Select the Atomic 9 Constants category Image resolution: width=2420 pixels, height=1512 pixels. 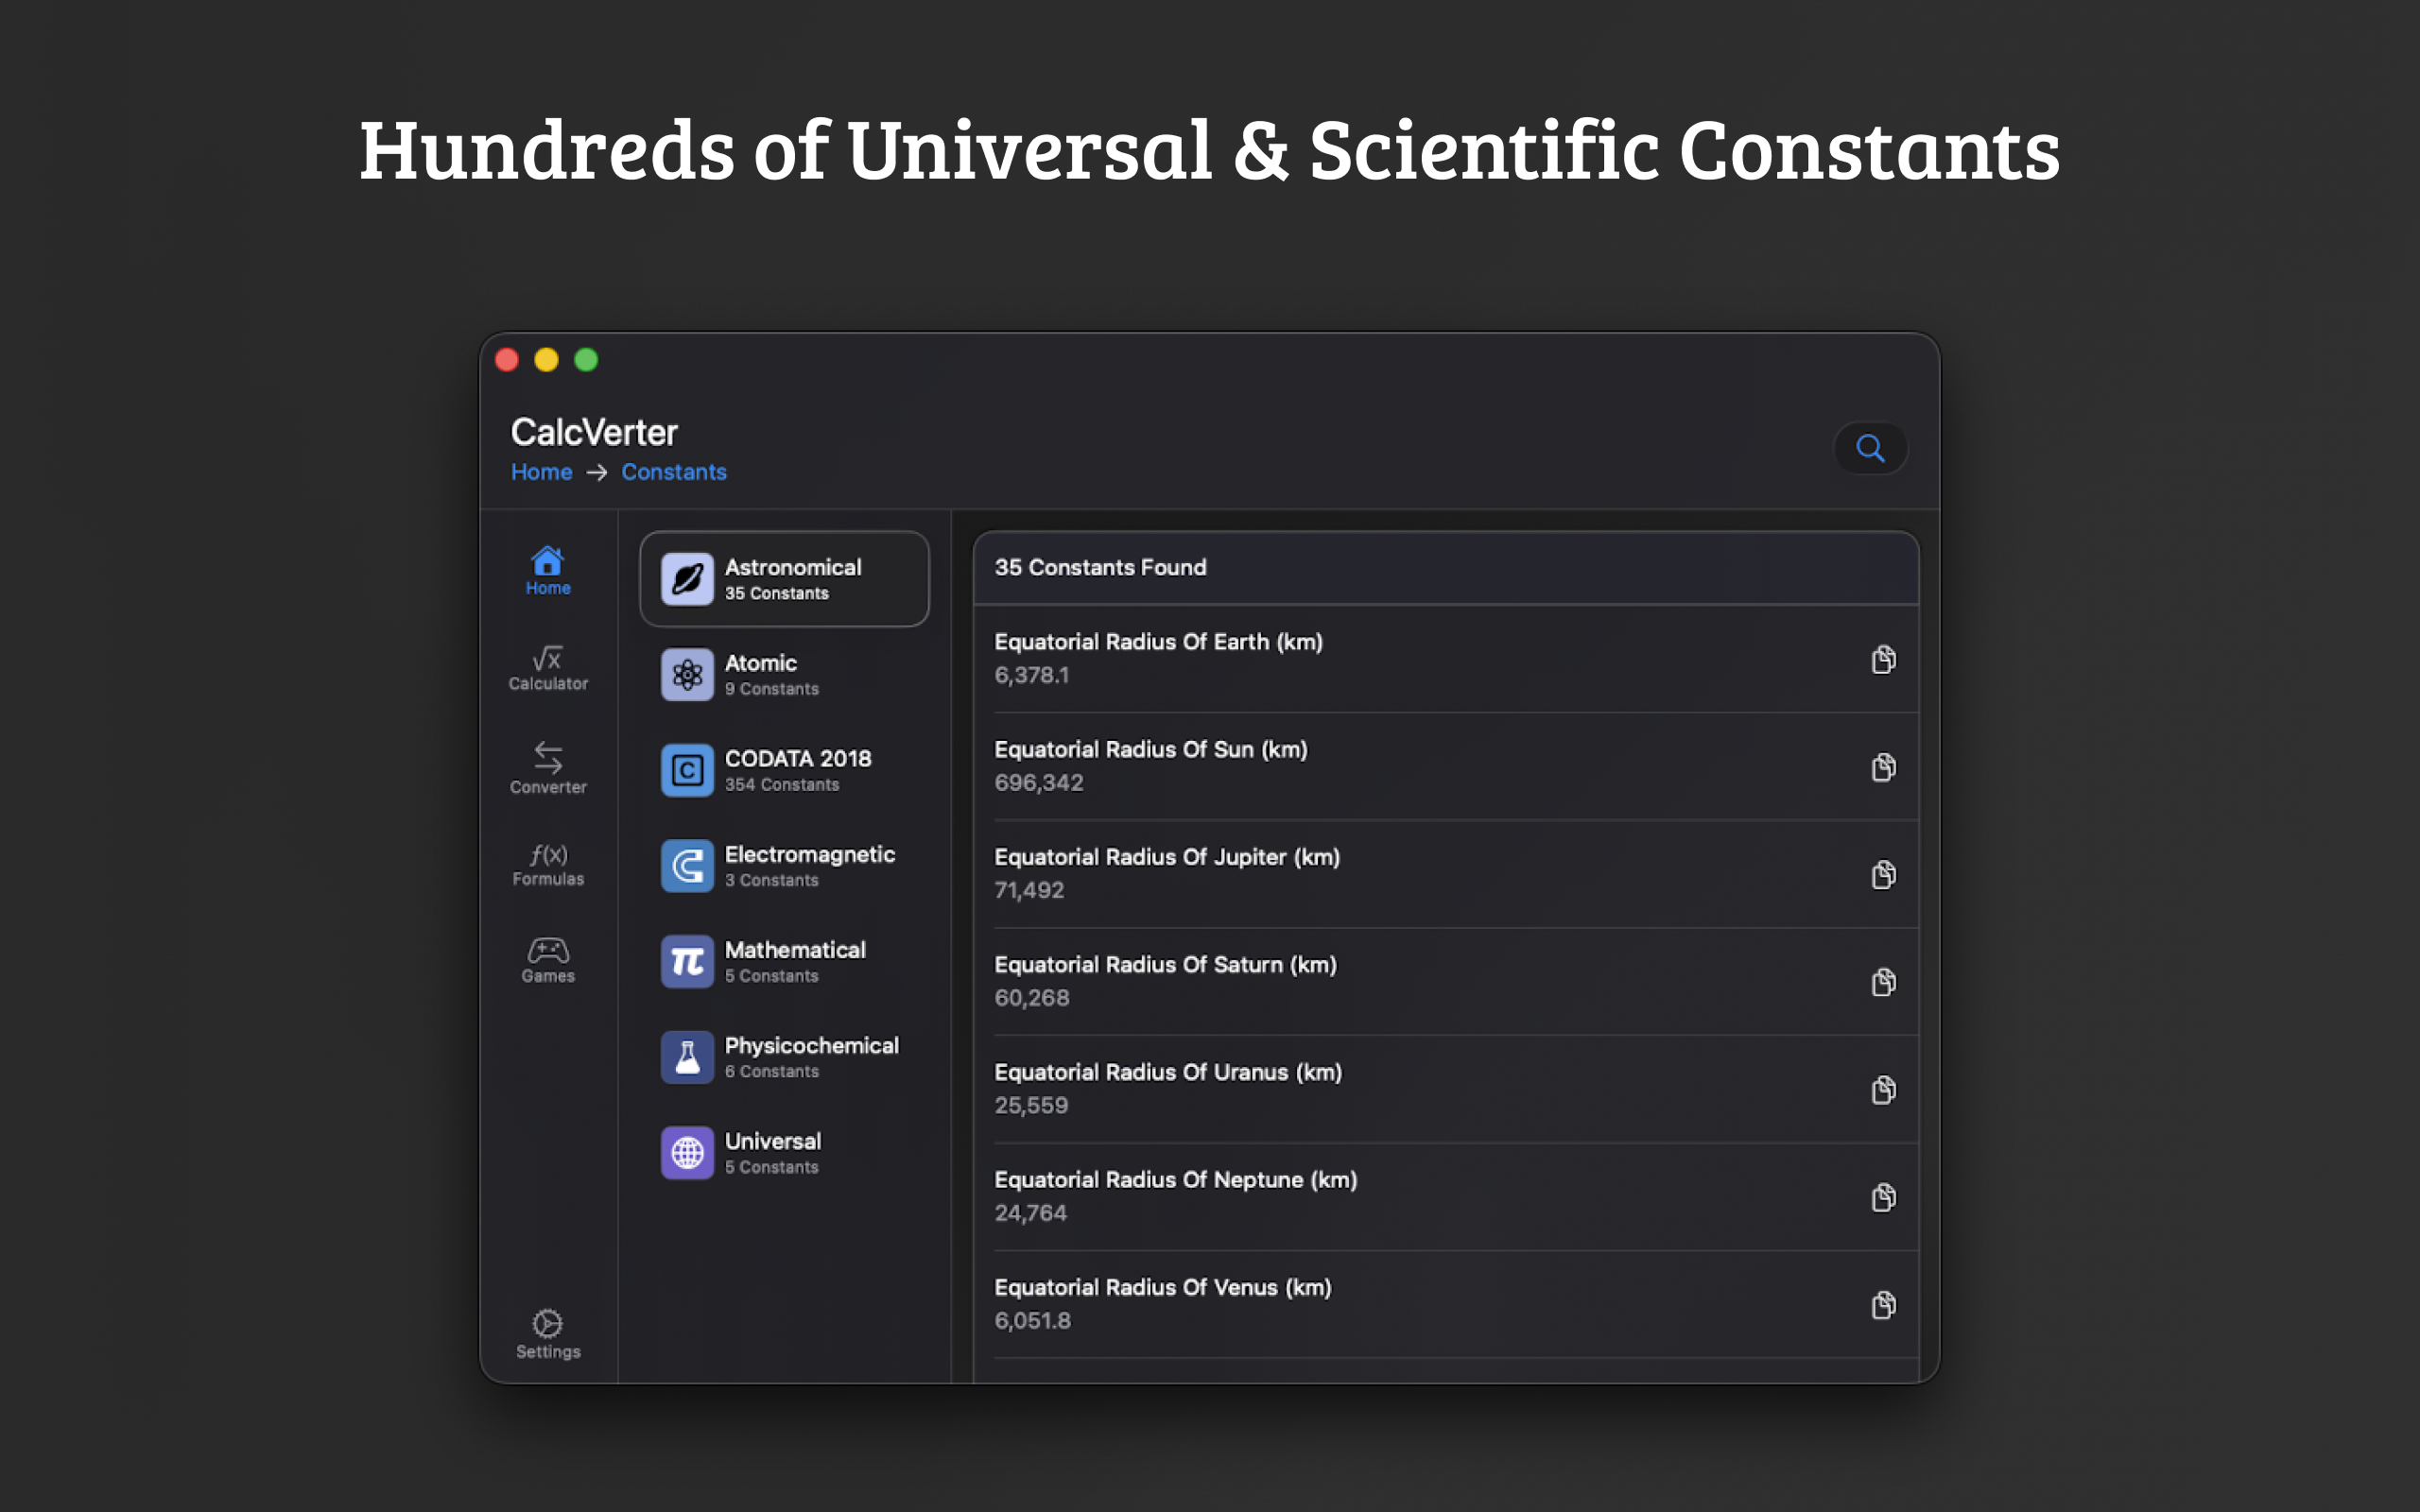pyautogui.click(x=784, y=675)
